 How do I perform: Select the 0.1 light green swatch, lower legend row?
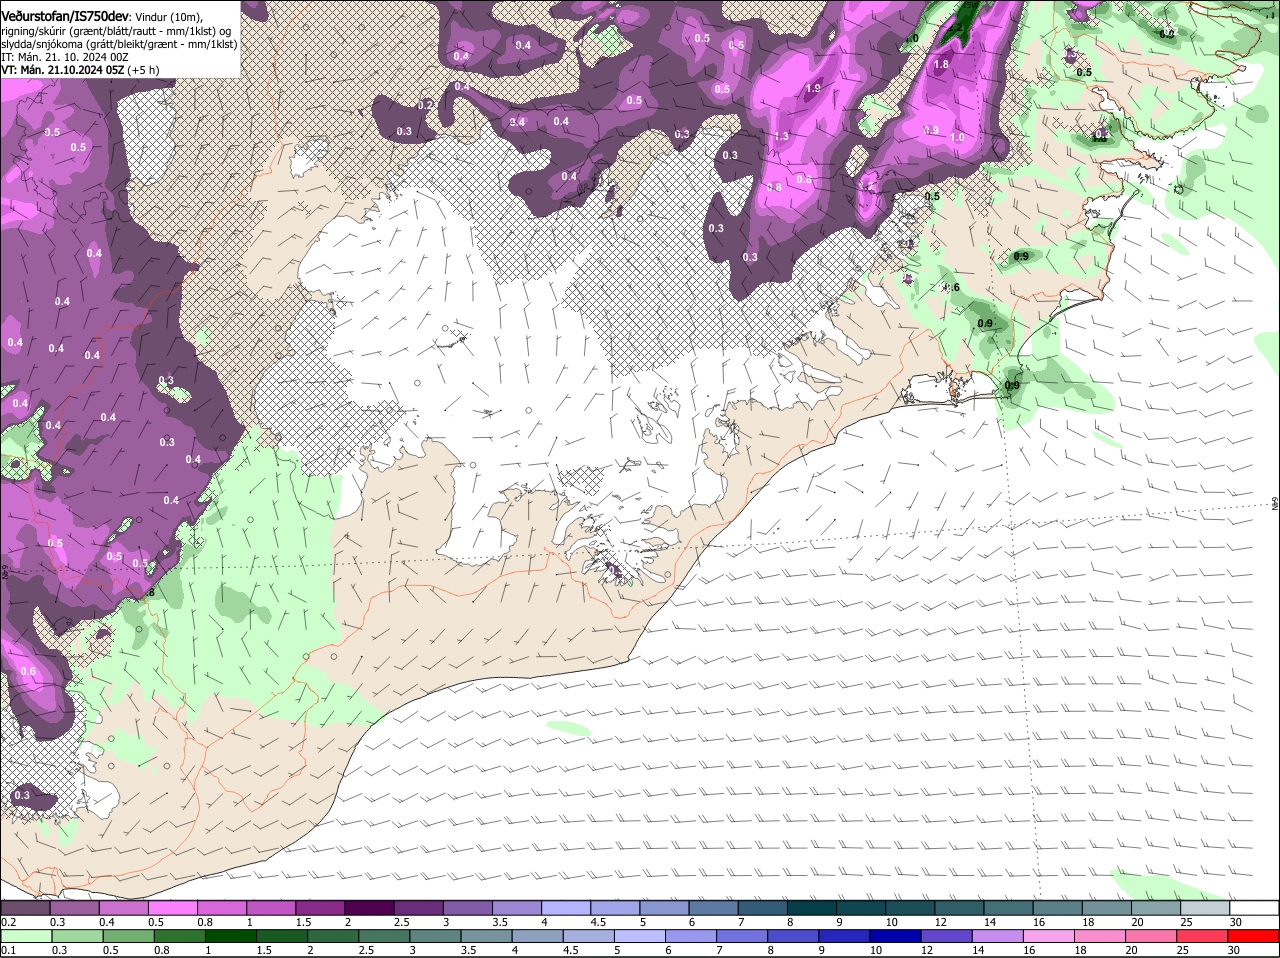(26, 936)
